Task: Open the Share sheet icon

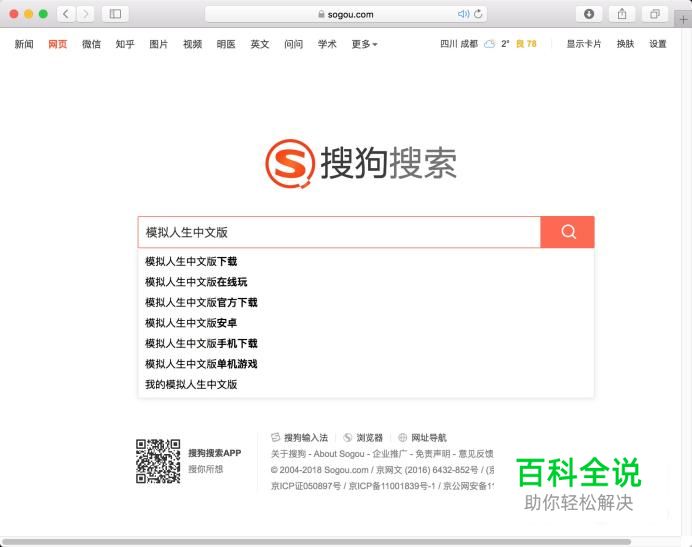Action: [622, 14]
